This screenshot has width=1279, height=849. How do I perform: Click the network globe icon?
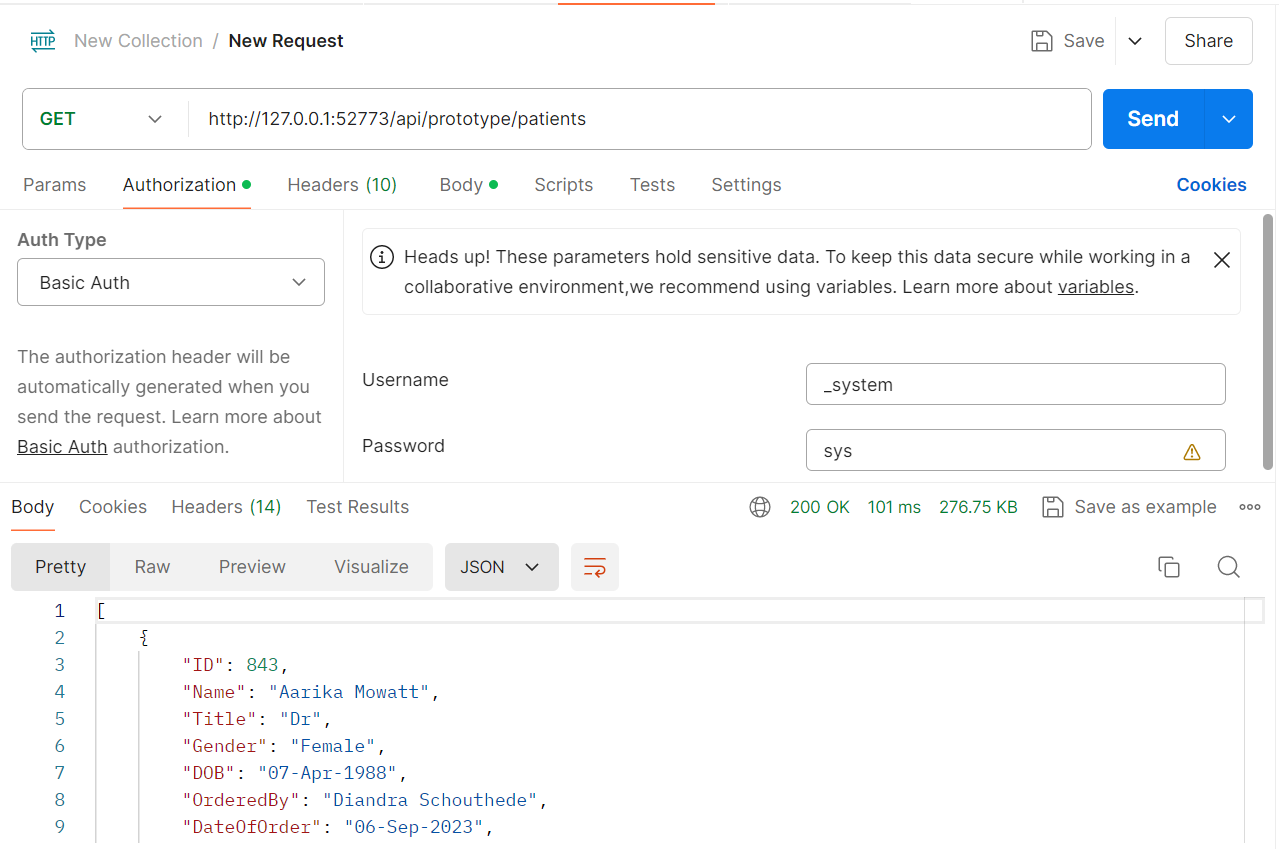click(x=760, y=507)
